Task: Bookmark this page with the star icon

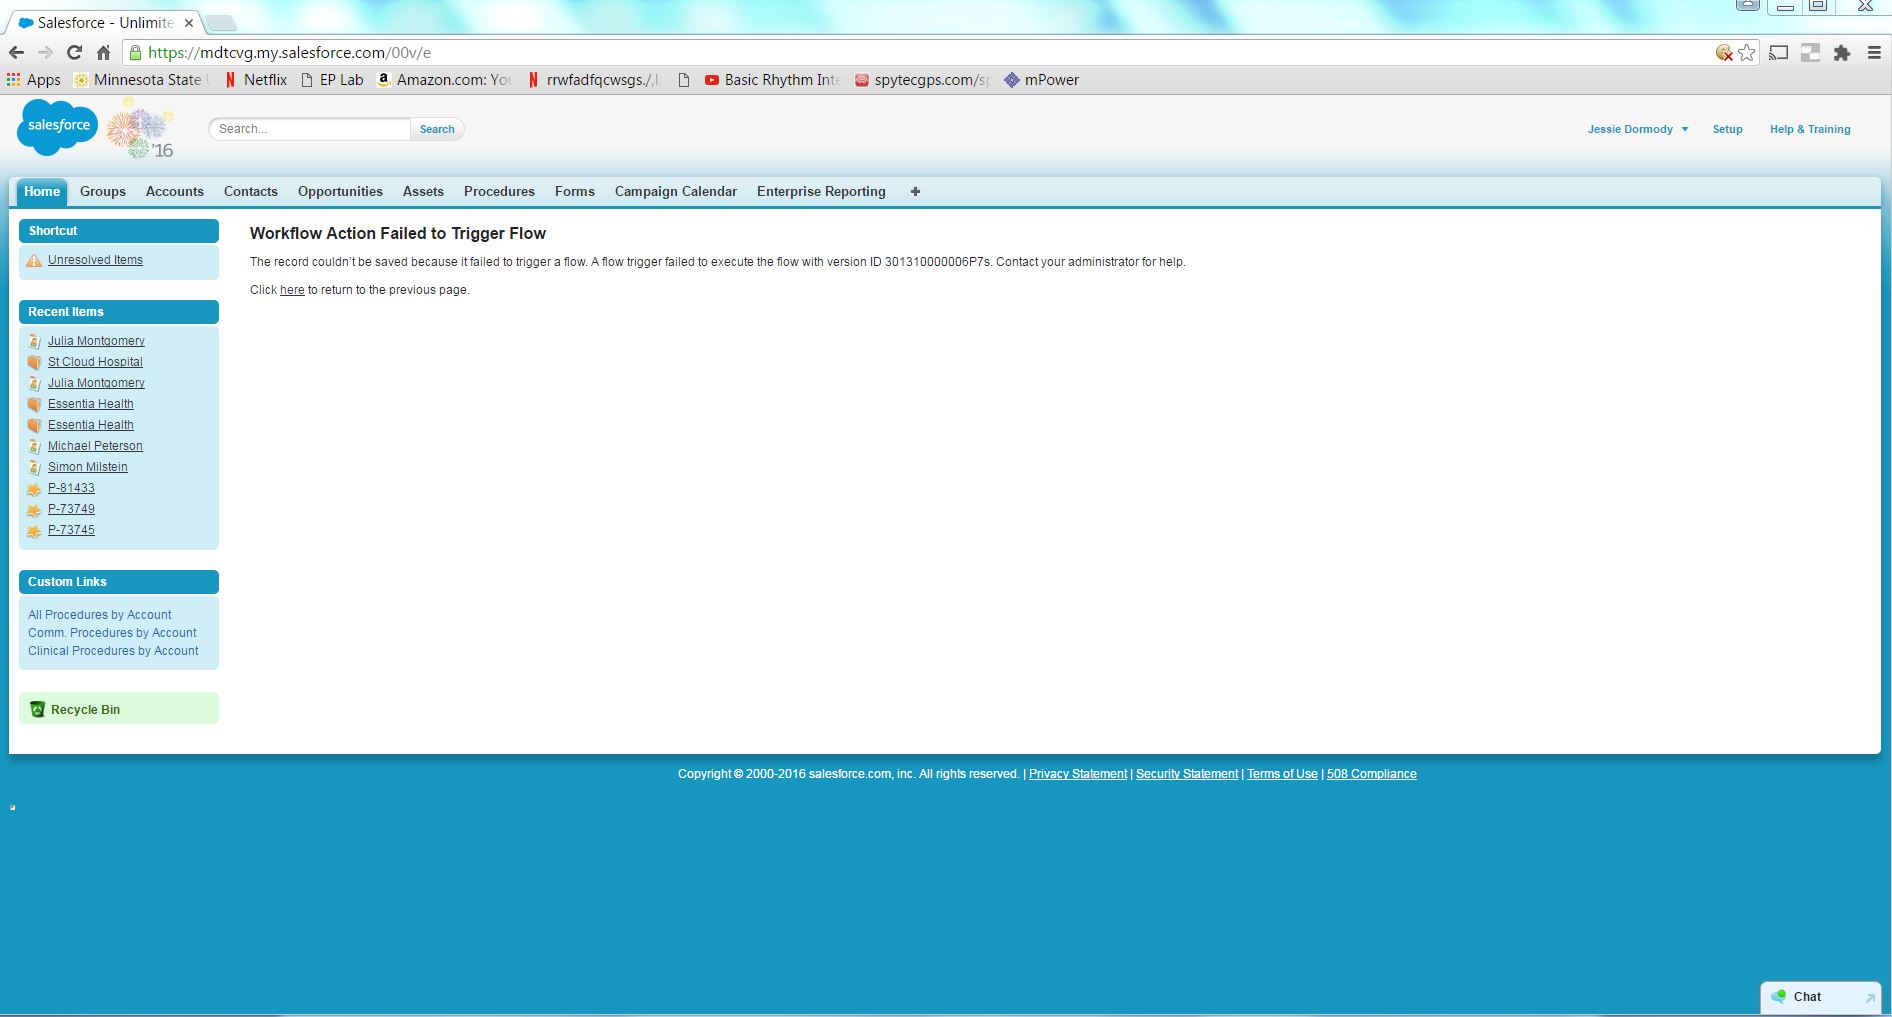Action: (x=1747, y=53)
